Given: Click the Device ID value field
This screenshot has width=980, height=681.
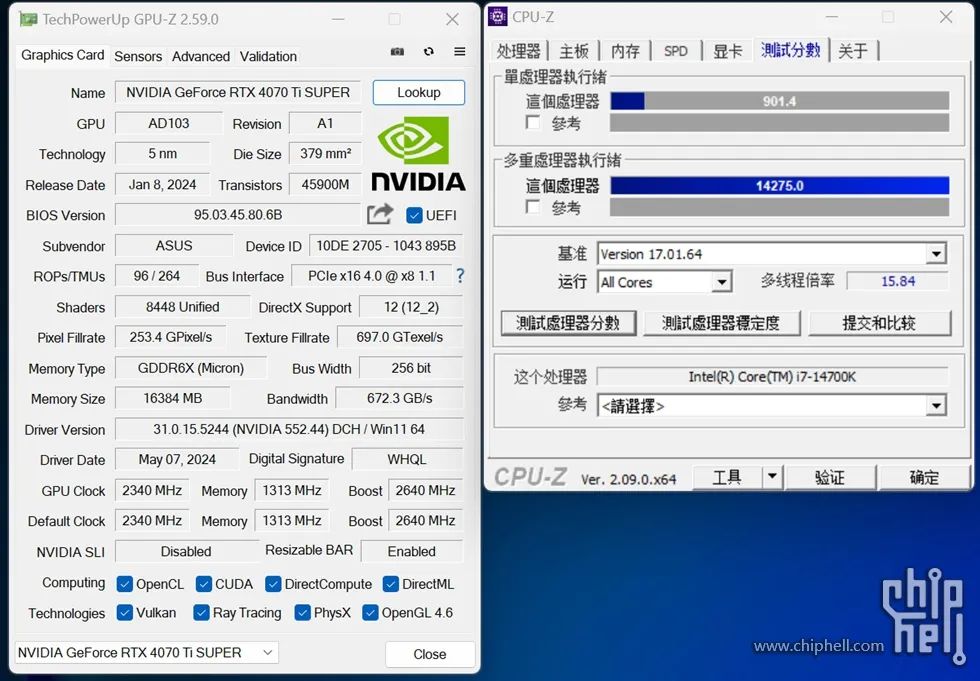Looking at the screenshot, I should tap(386, 246).
